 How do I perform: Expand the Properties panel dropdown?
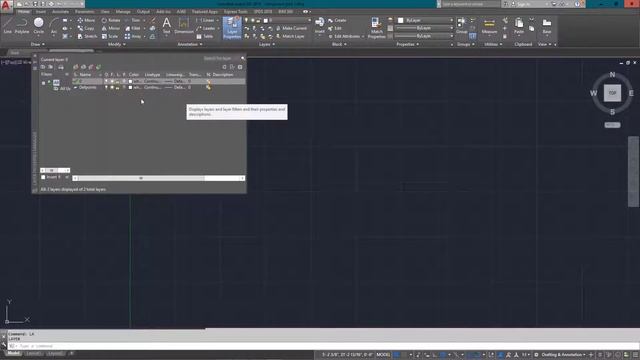(x=408, y=44)
